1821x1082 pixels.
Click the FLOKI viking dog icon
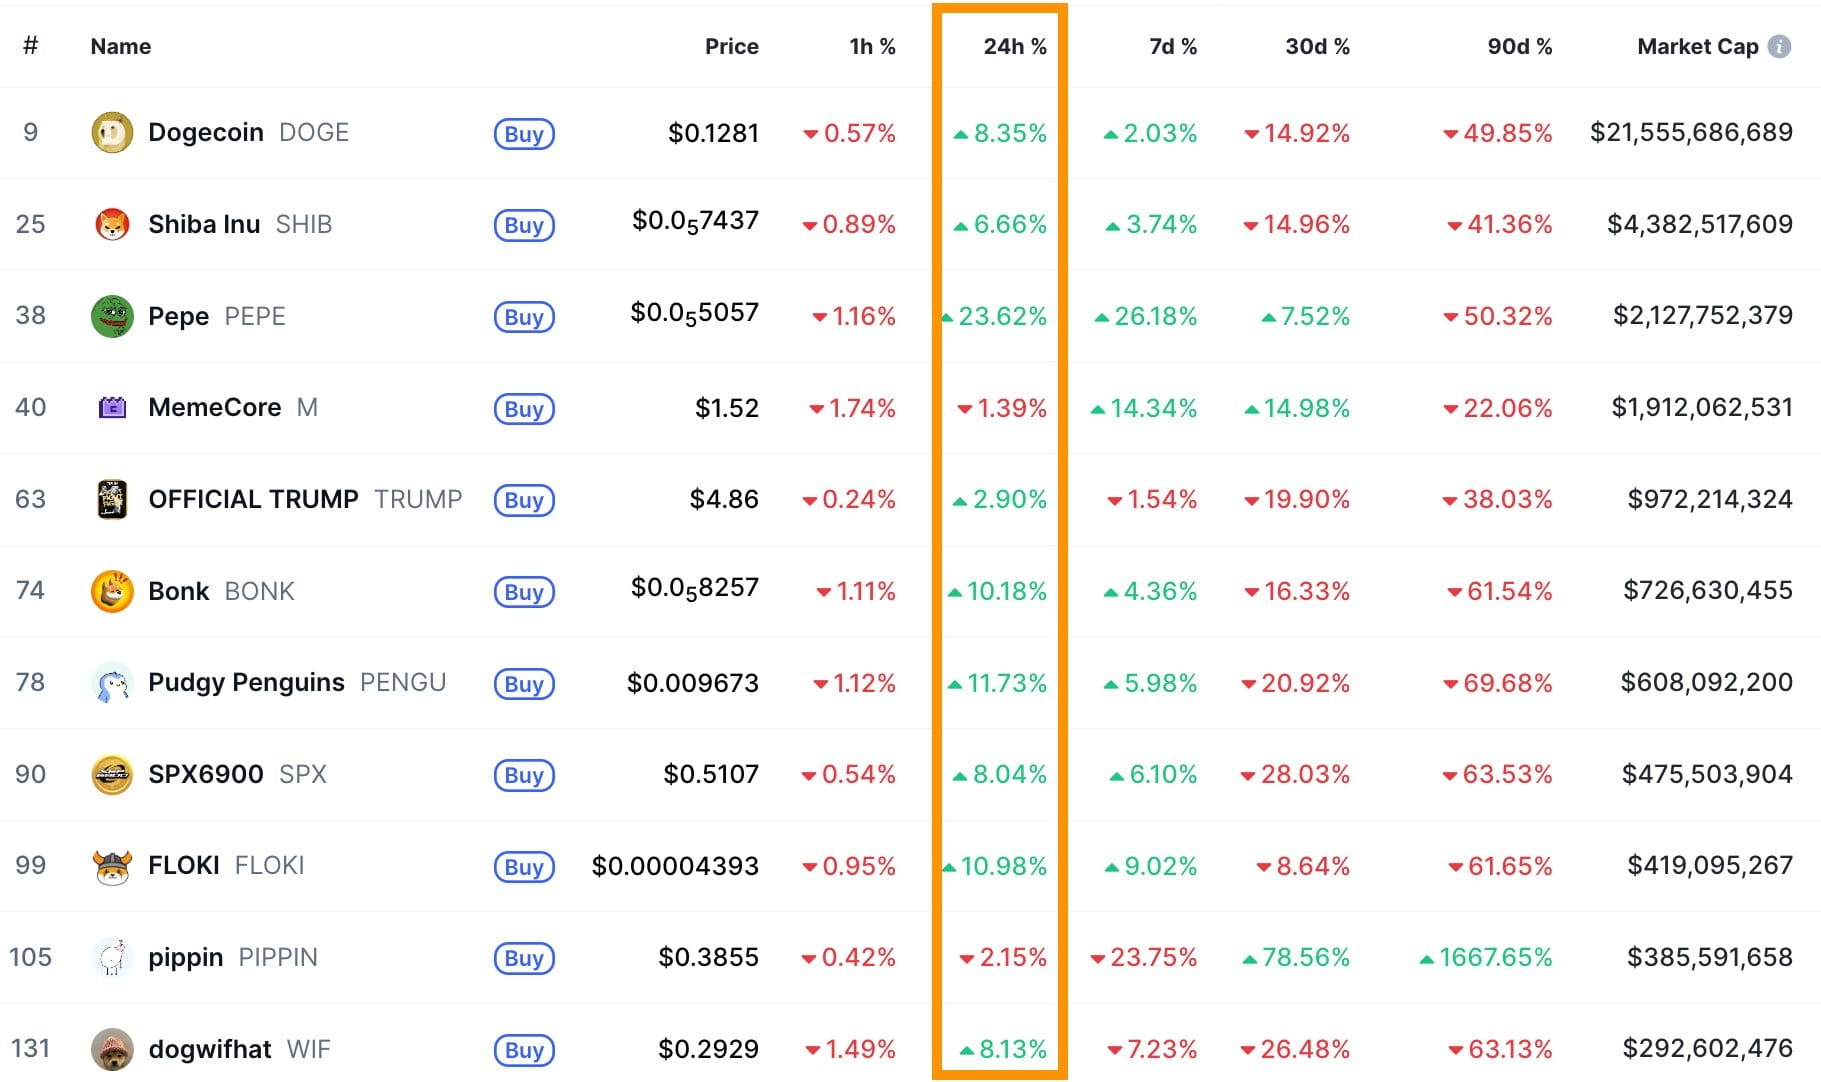(x=112, y=866)
